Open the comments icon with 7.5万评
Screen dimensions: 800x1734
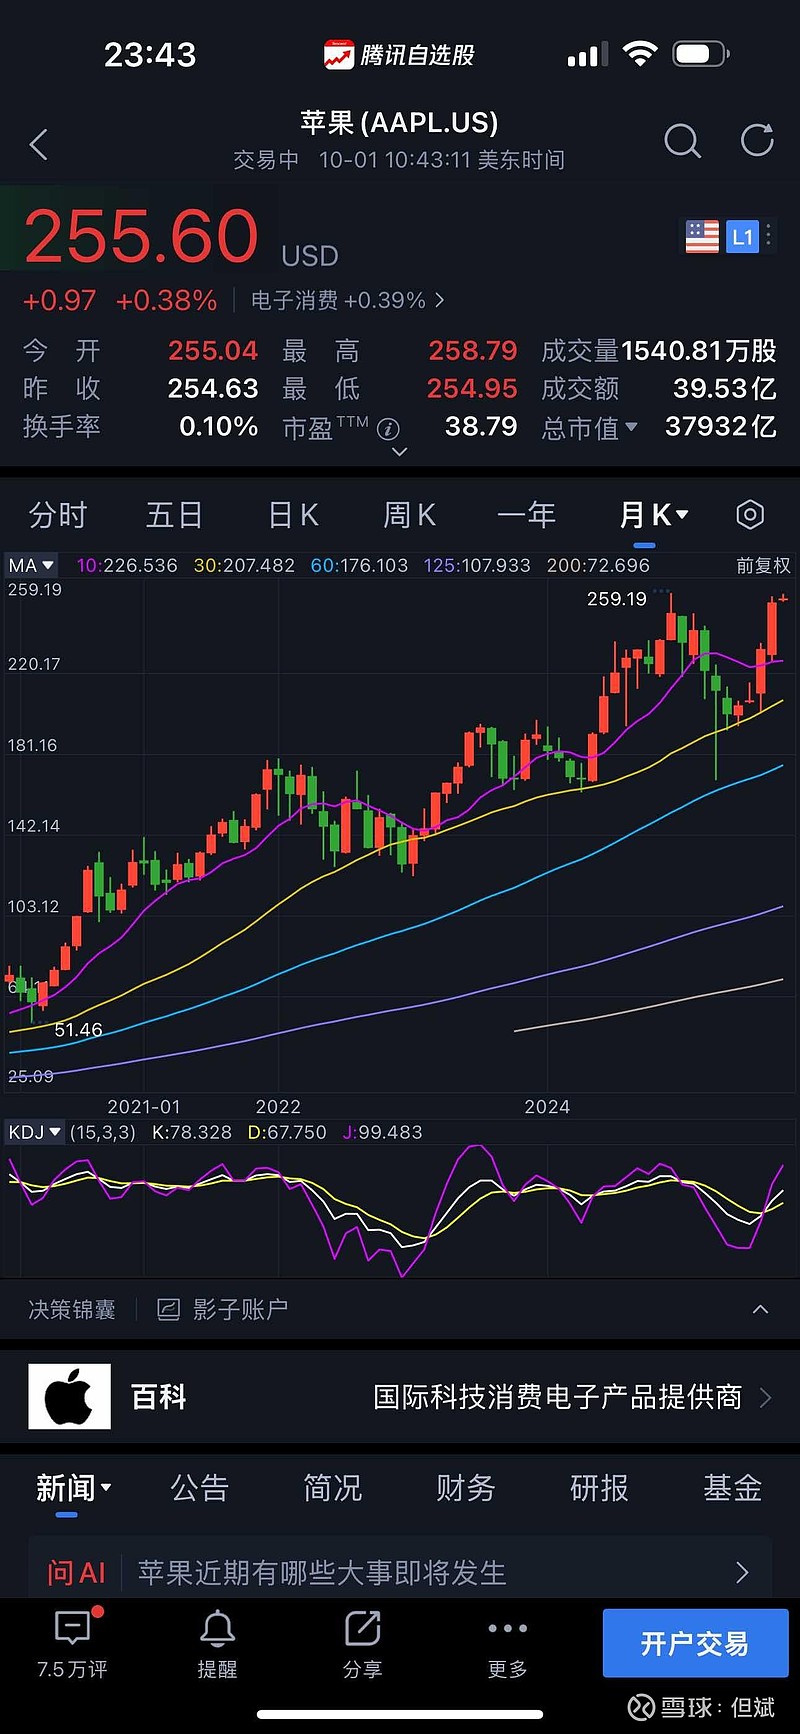(x=72, y=1629)
